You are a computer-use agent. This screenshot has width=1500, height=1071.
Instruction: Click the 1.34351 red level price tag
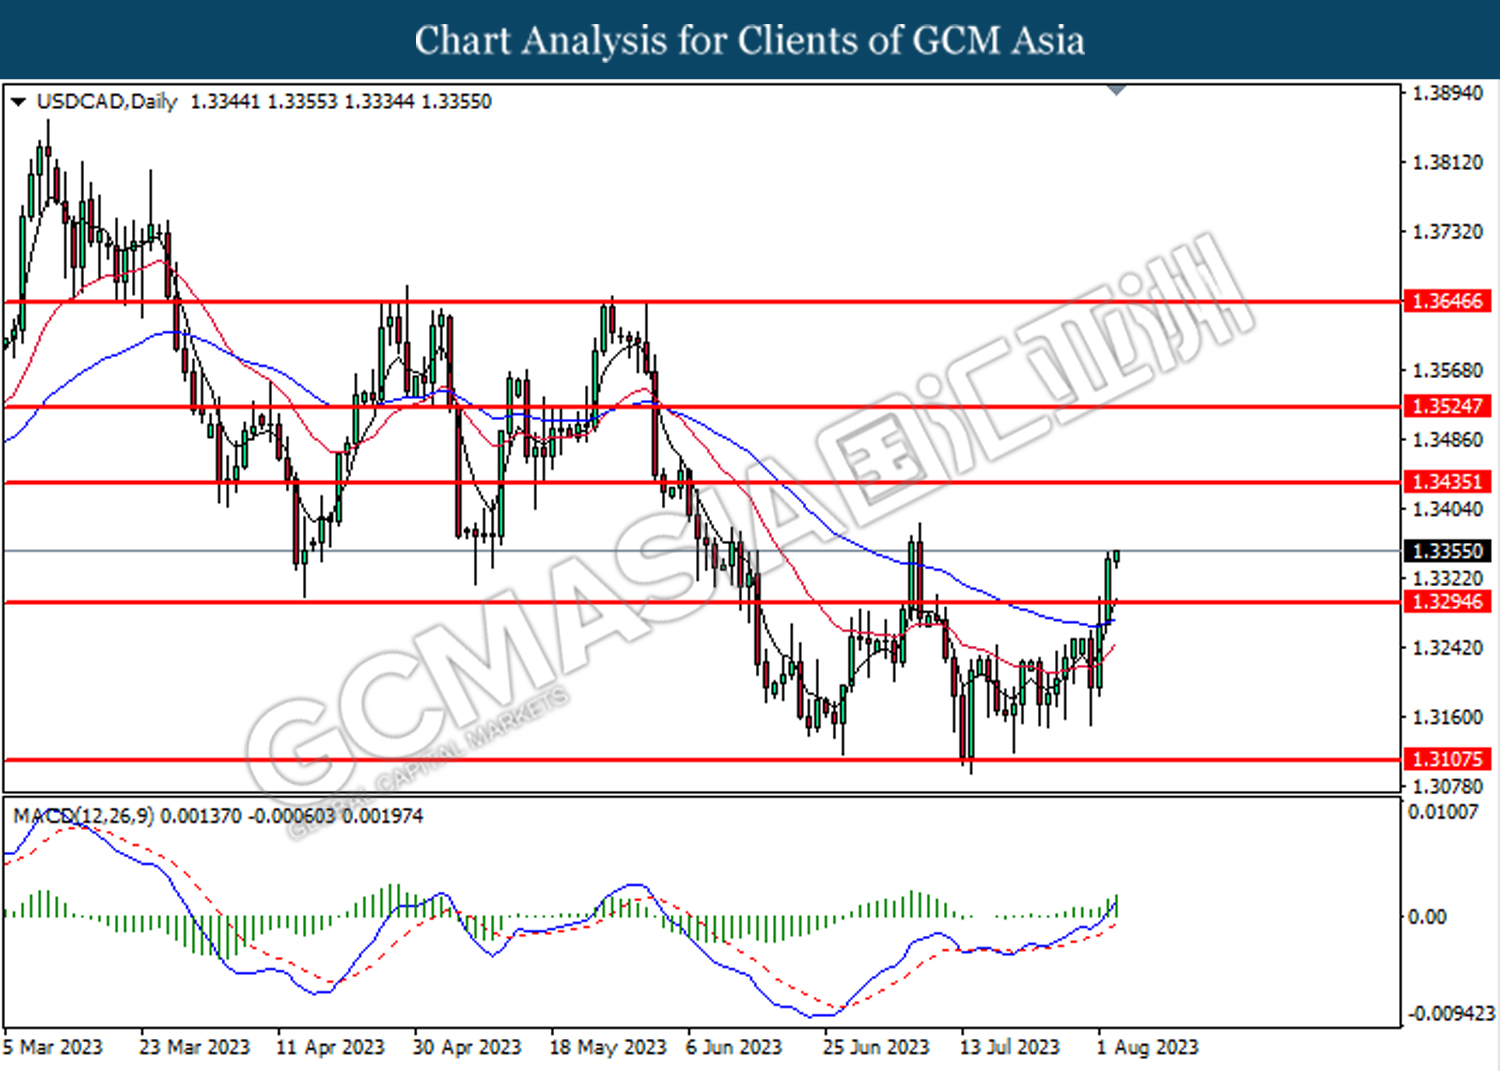point(1448,482)
